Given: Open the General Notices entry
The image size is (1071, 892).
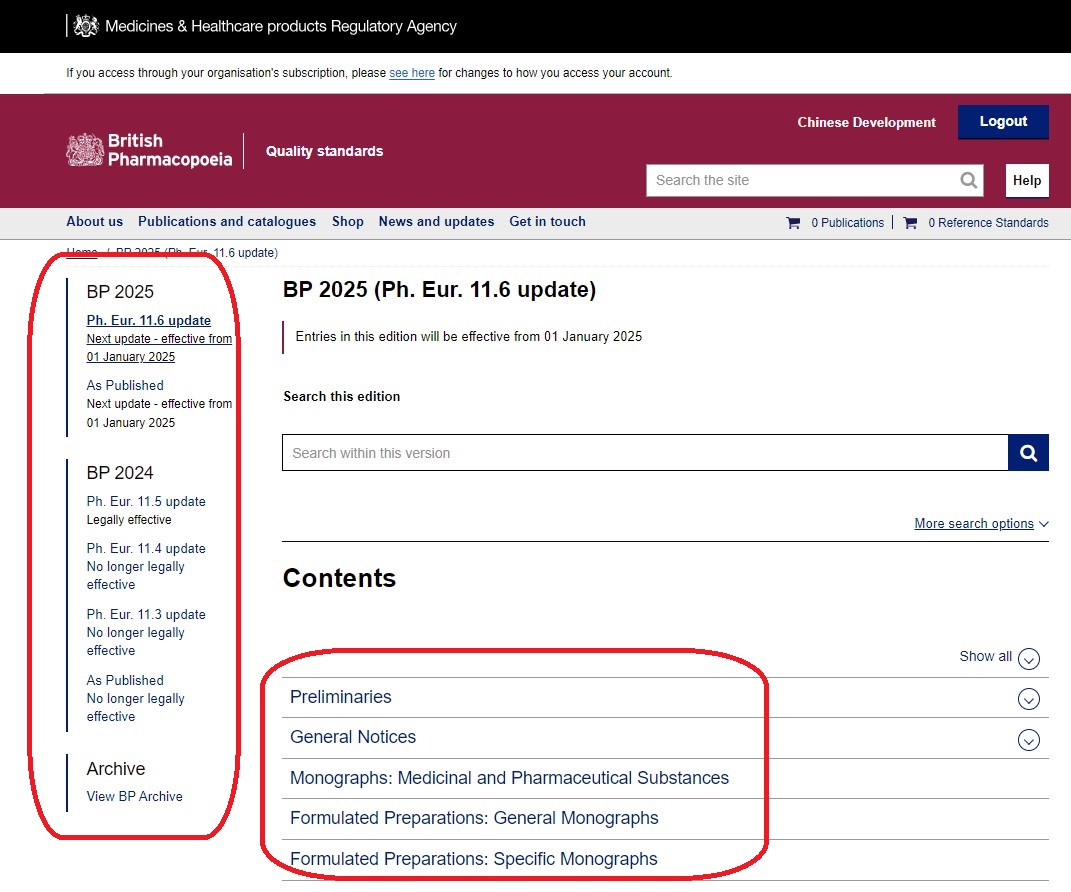Looking at the screenshot, I should (353, 737).
